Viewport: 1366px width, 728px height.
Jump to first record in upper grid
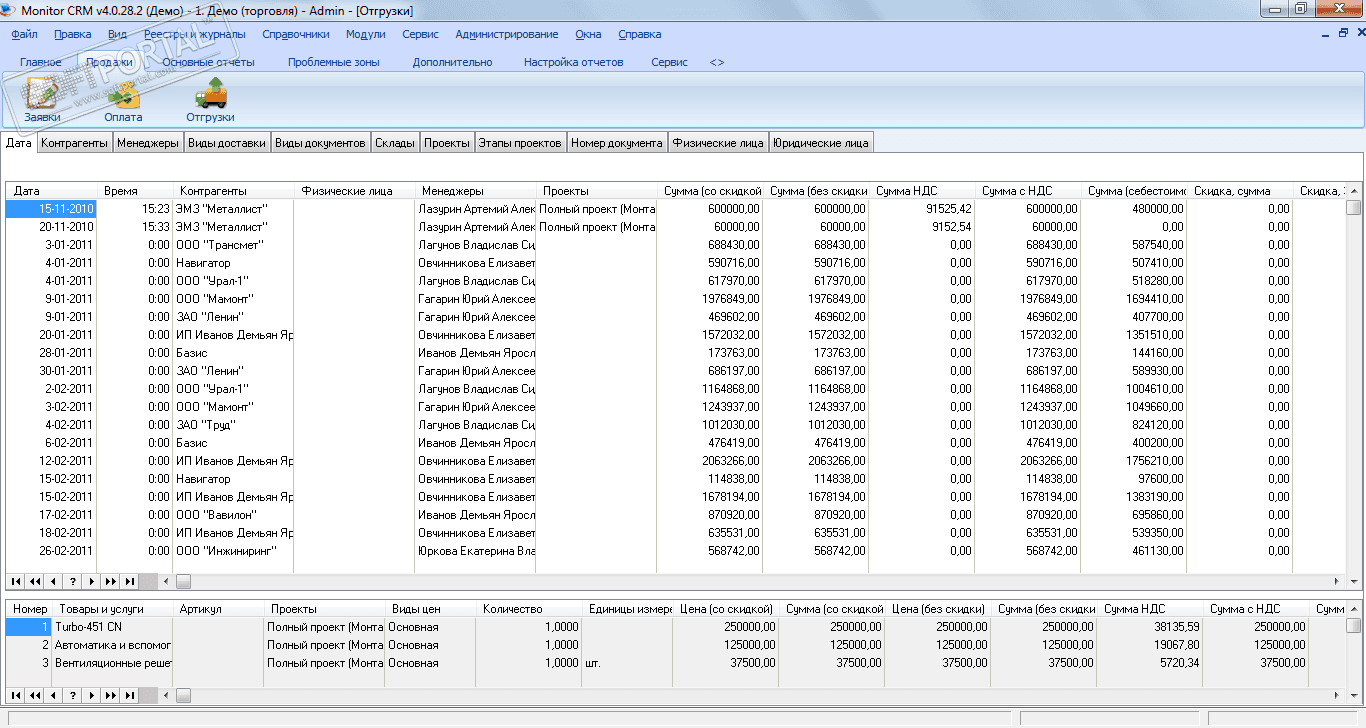(17, 581)
